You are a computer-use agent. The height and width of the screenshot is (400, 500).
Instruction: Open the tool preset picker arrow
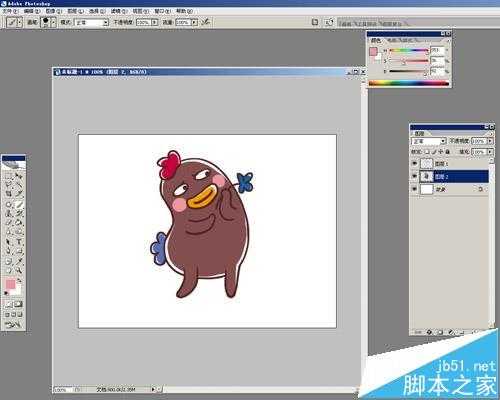point(20,22)
